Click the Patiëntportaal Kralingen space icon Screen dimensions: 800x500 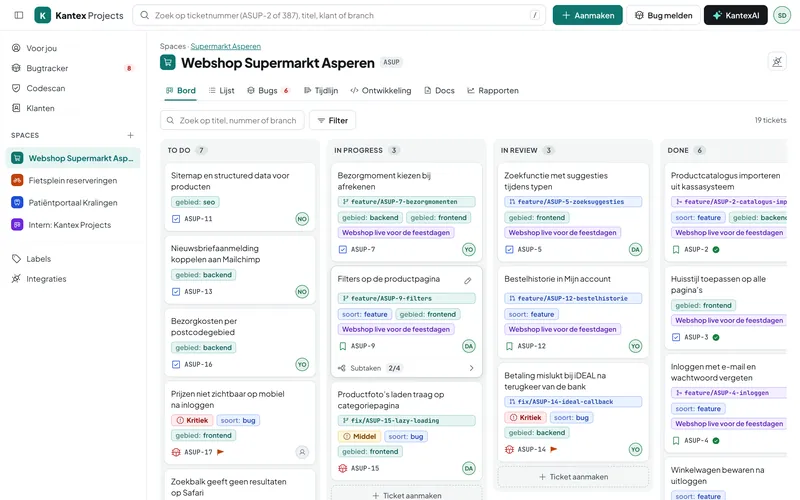[17, 203]
